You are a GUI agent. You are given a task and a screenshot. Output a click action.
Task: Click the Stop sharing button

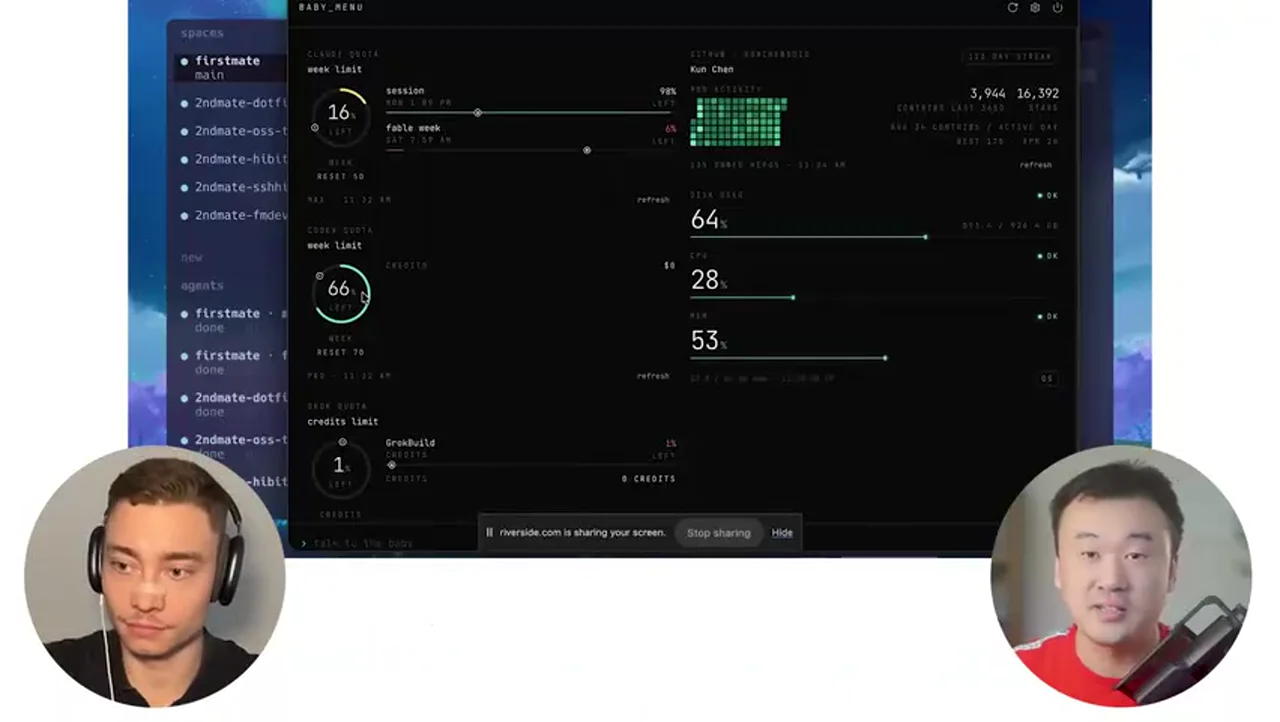tap(718, 533)
